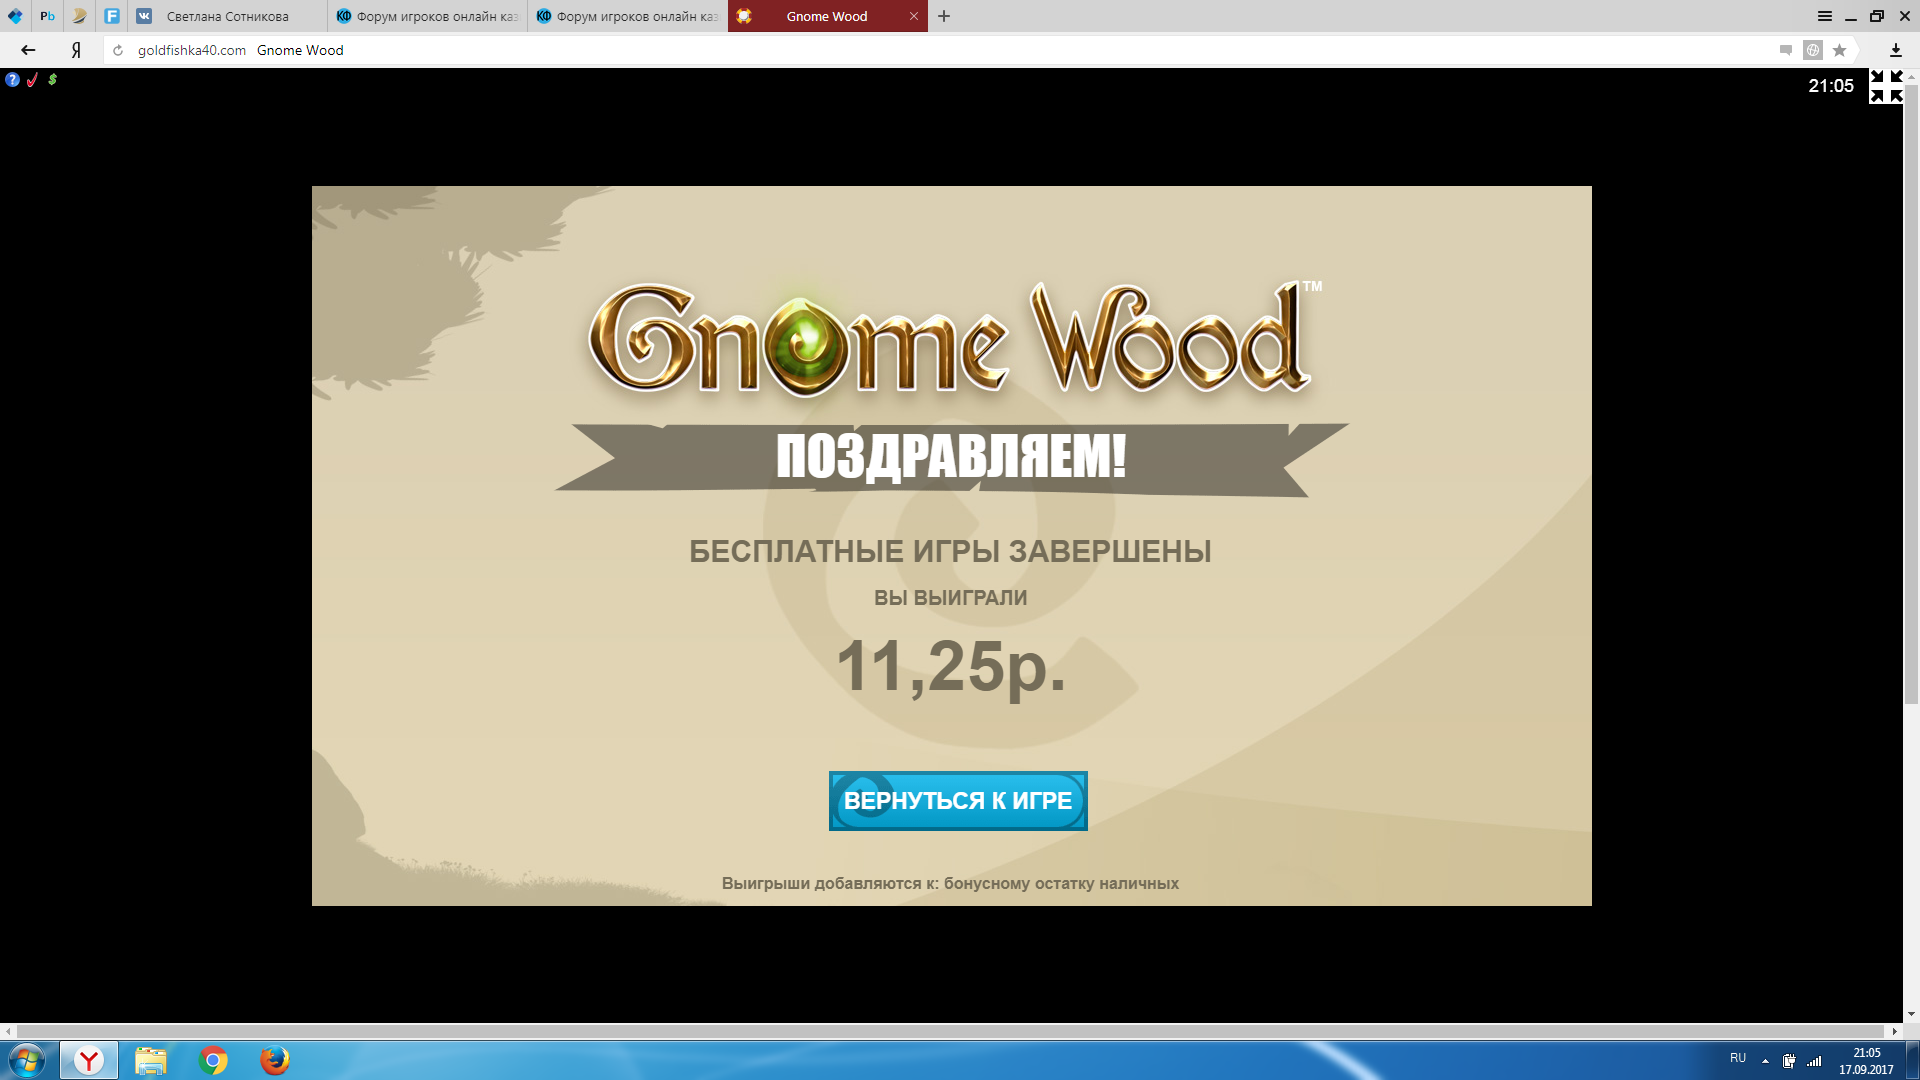This screenshot has width=1920, height=1080.
Task: Open the downloads arrow icon
Action: (1895, 50)
